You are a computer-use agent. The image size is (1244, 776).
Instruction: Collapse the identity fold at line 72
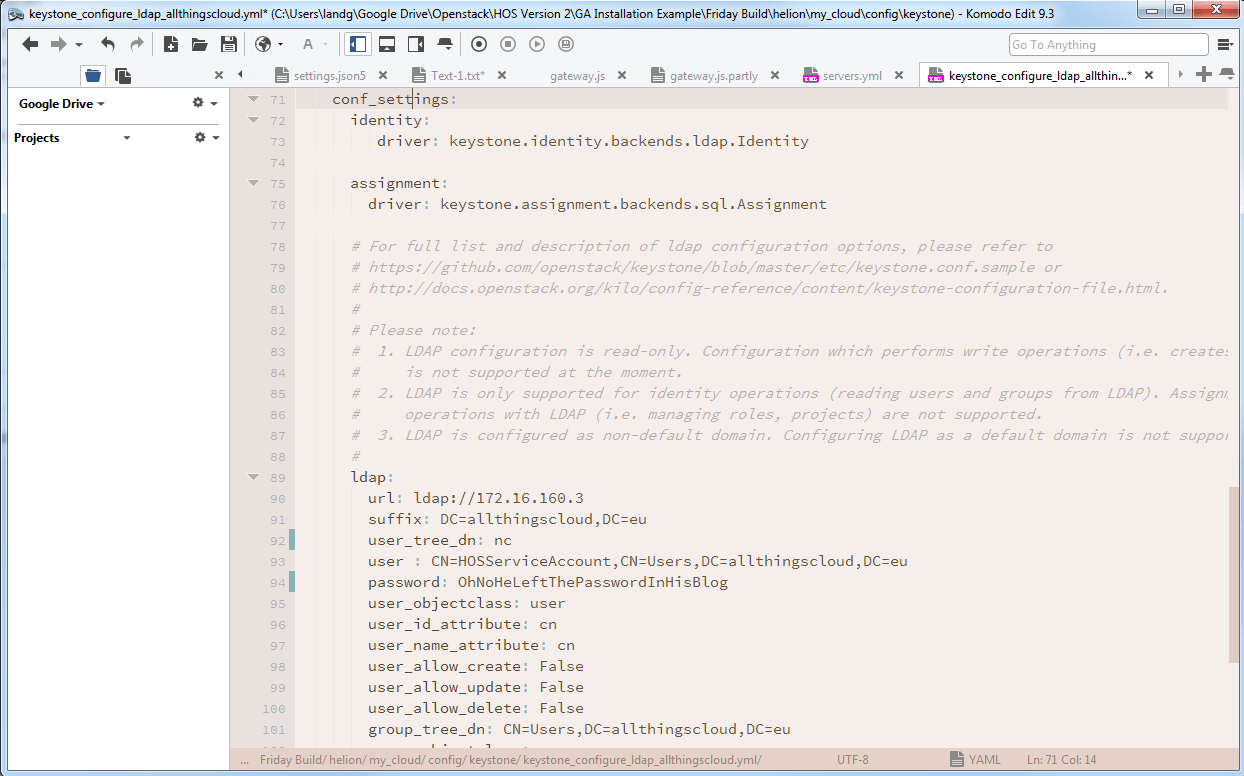(253, 120)
